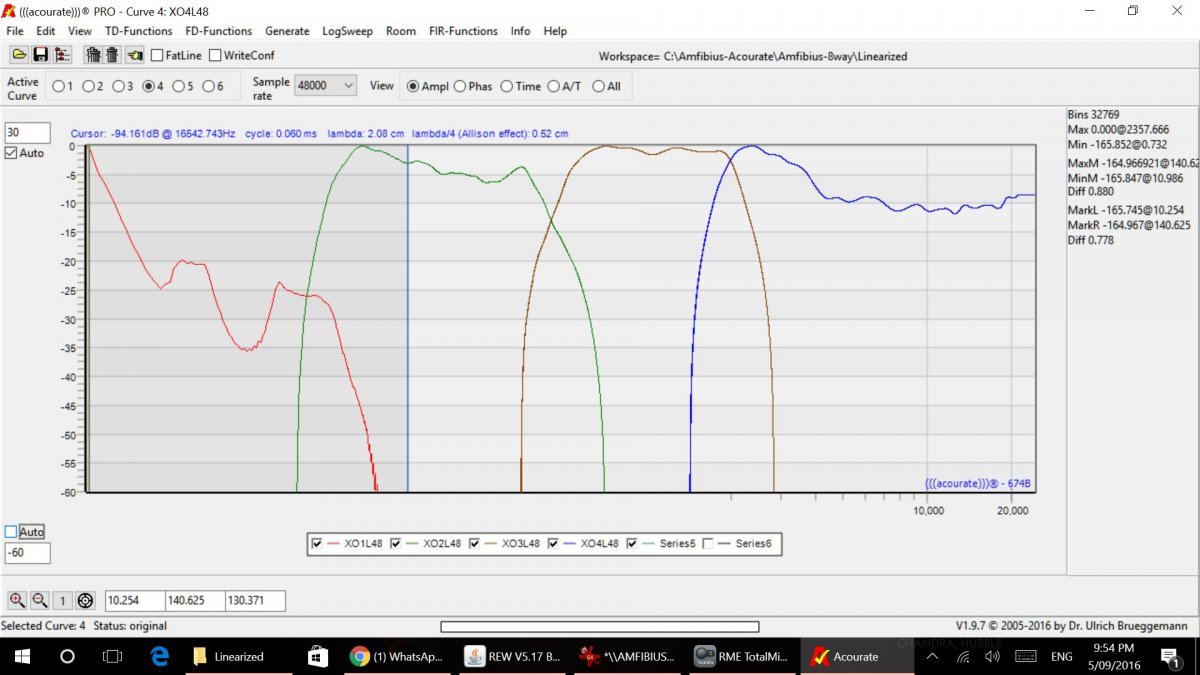Enable the WriteConf checkbox
1200x675 pixels.
click(x=215, y=55)
